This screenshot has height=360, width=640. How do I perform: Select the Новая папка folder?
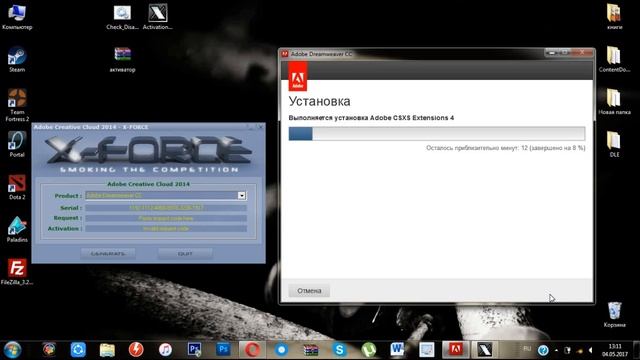pos(614,102)
